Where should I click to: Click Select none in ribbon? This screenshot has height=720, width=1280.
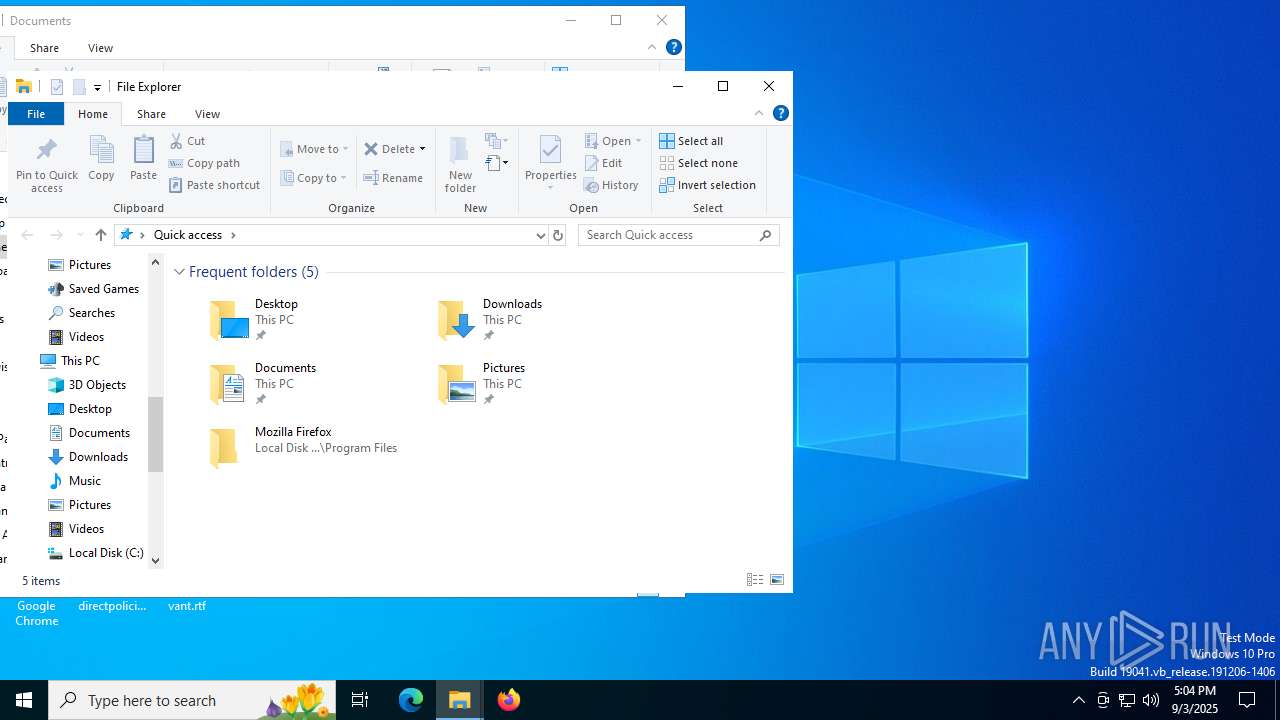[698, 163]
